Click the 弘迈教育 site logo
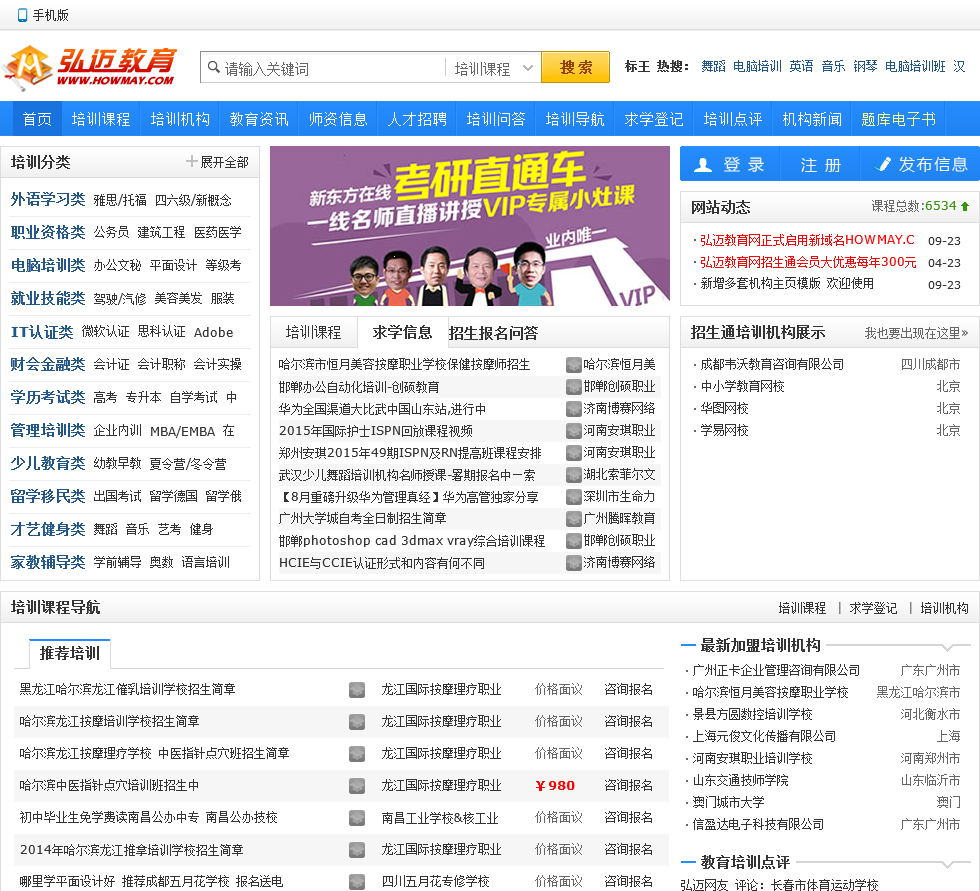Screen dimensions: 980x891 (x=91, y=67)
